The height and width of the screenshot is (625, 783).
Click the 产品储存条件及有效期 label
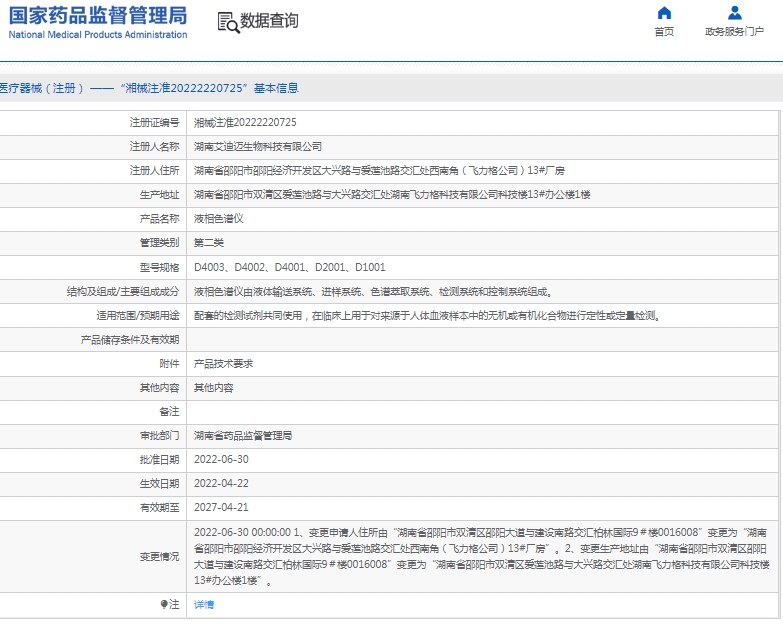[130, 340]
